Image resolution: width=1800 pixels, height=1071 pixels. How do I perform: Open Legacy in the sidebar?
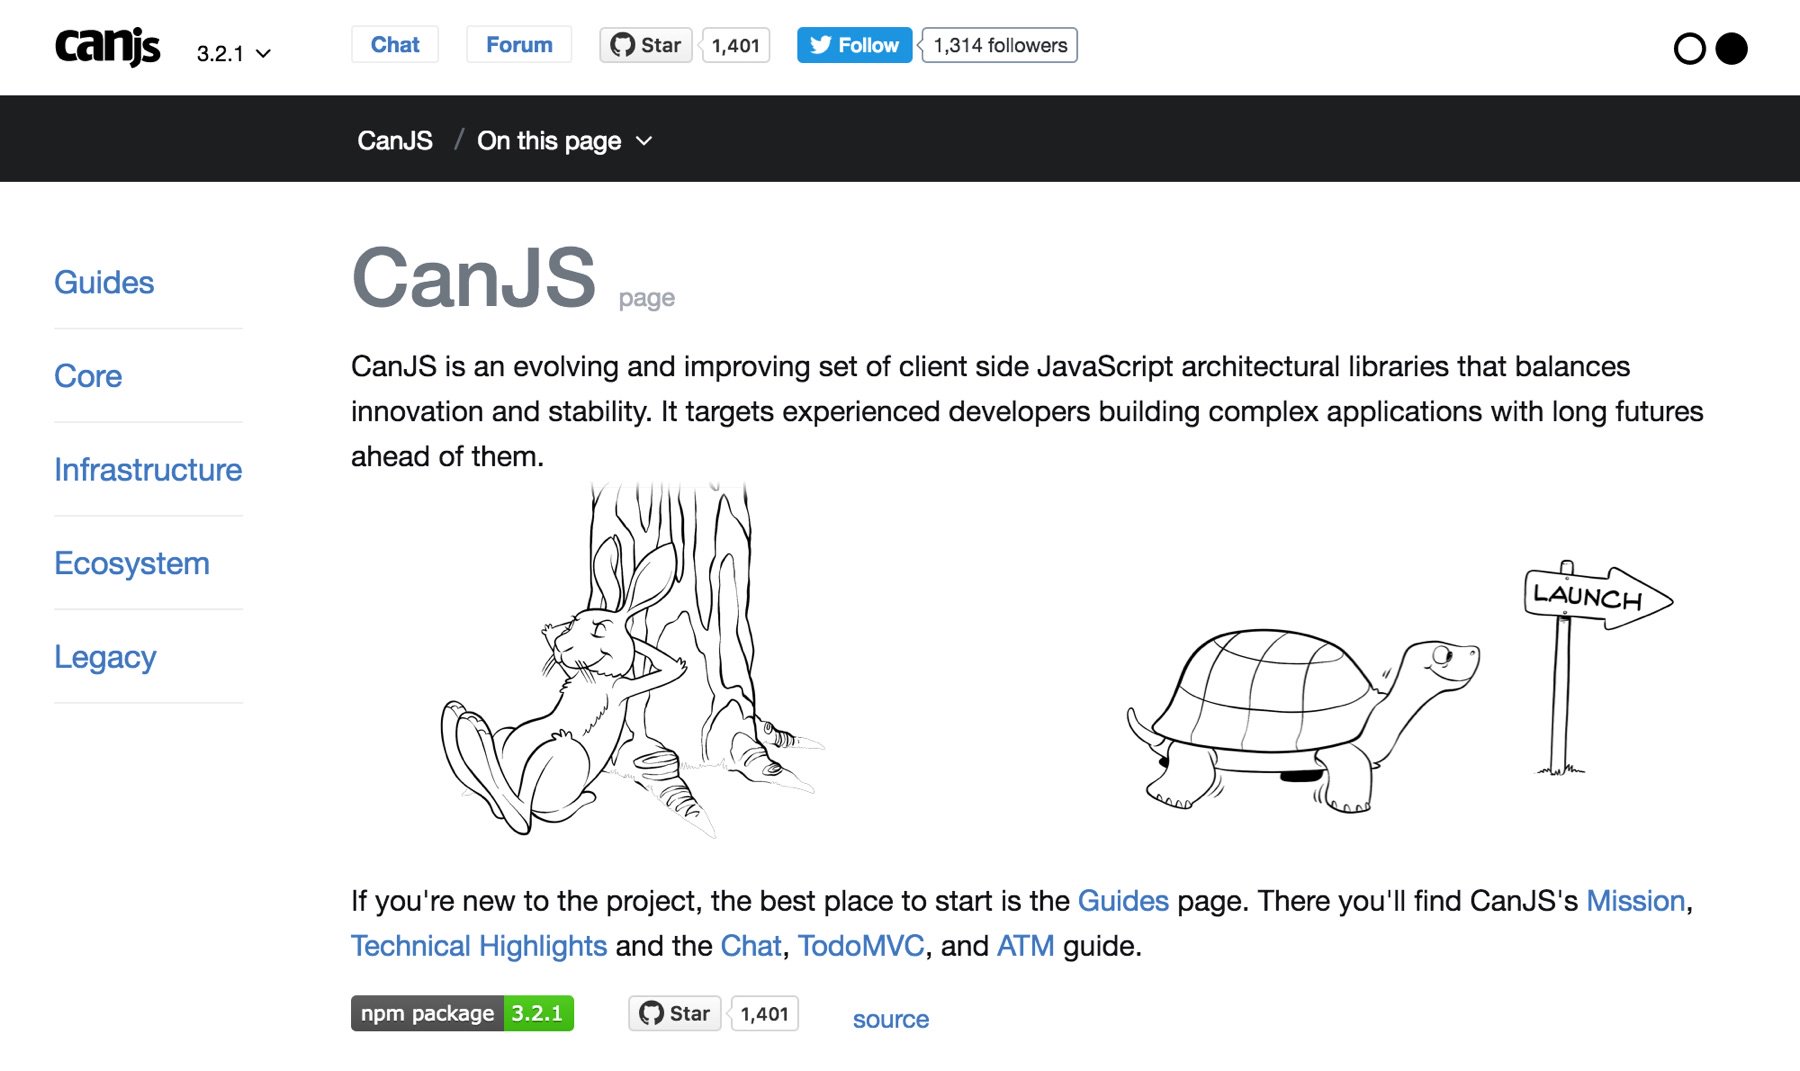coord(105,657)
